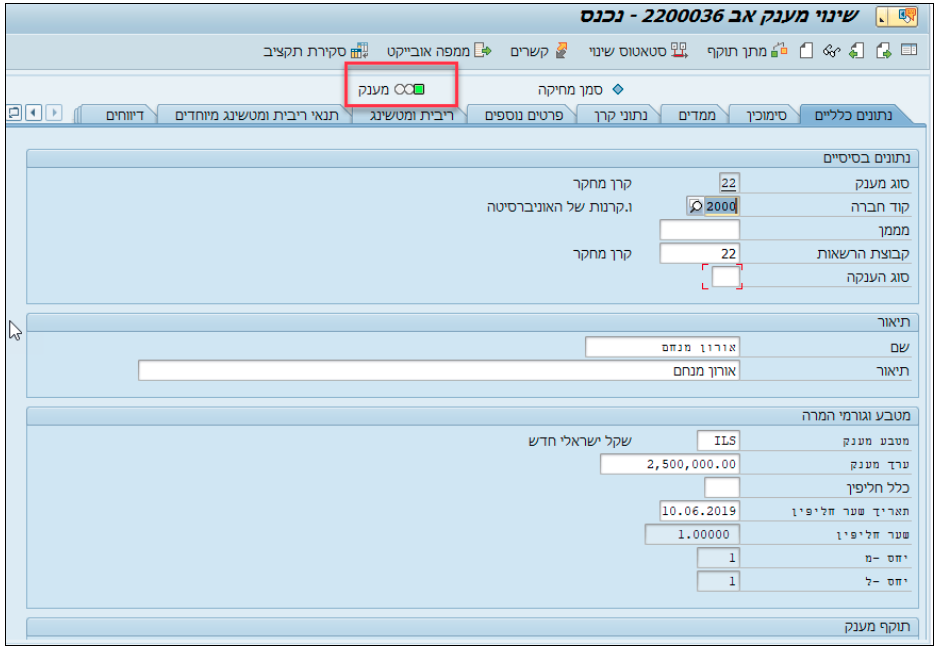Image resolution: width=936 pixels, height=648 pixels.
Task: Click קרן מחקר text beside סוג מענק
Action: coord(602,183)
